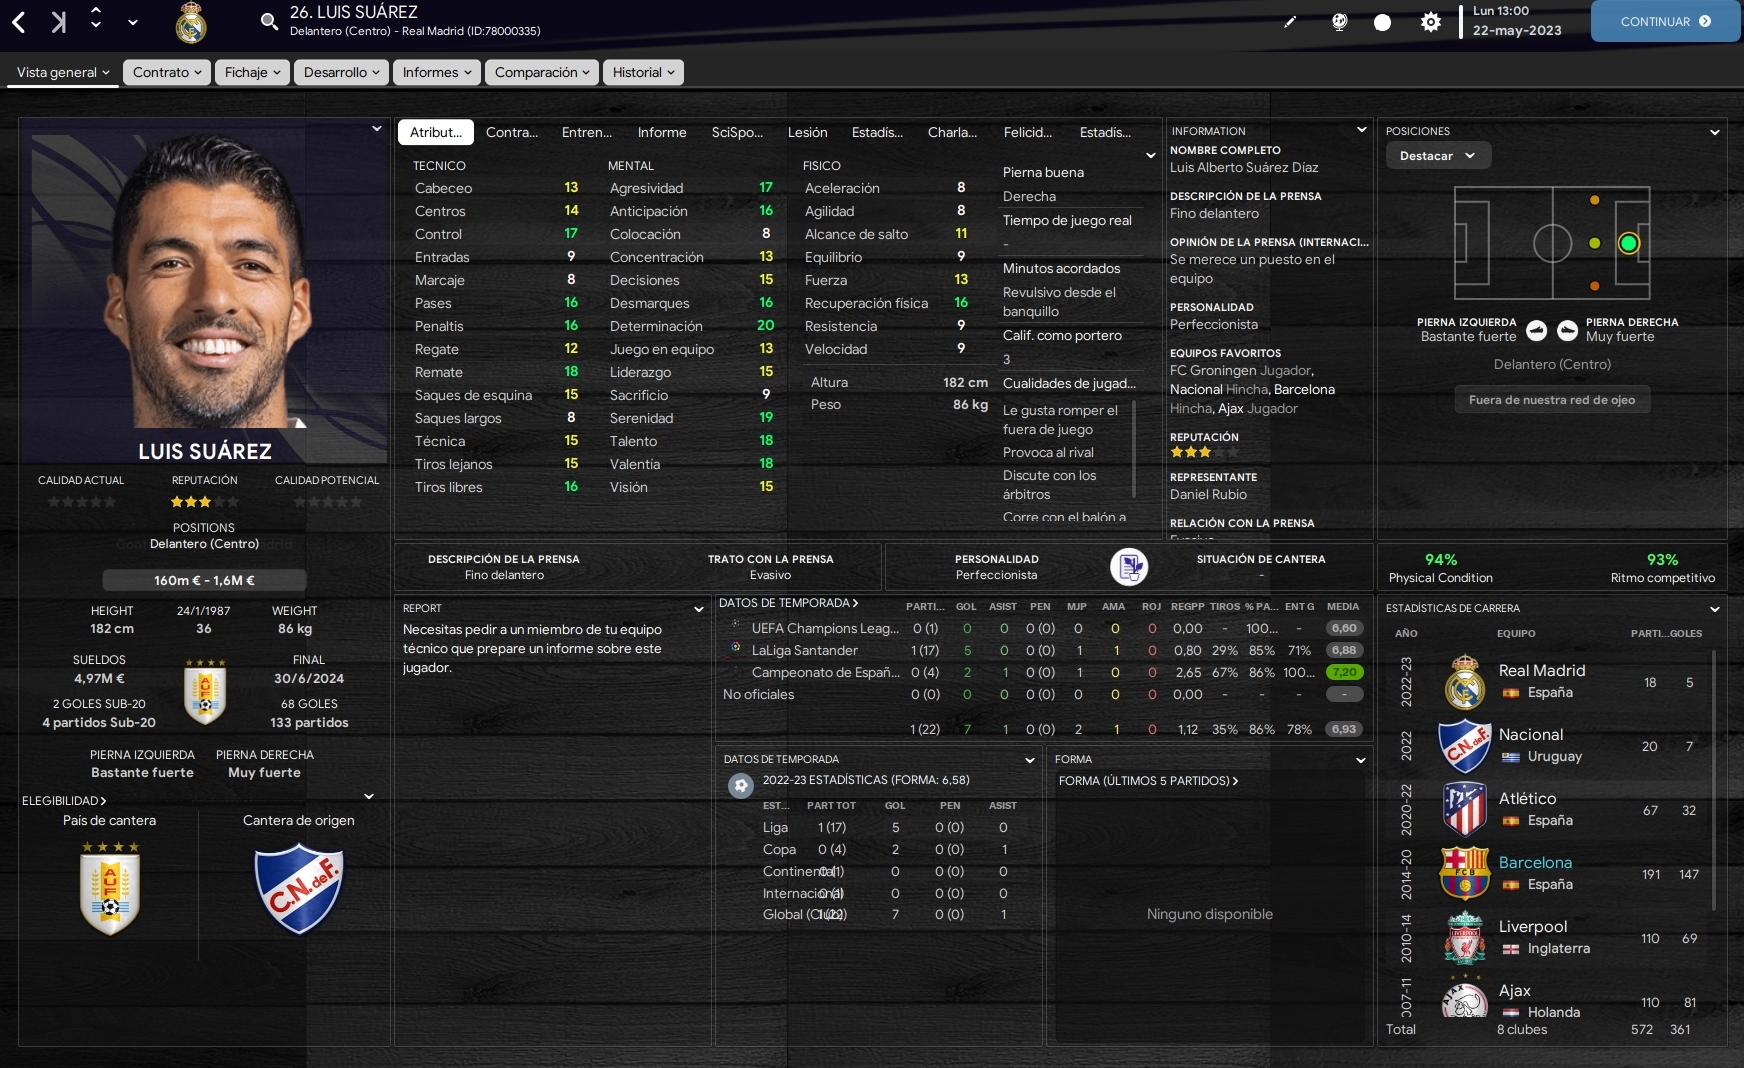Viewport: 1744px width, 1068px height.
Task: Switch to the Charla... tab
Action: point(952,132)
